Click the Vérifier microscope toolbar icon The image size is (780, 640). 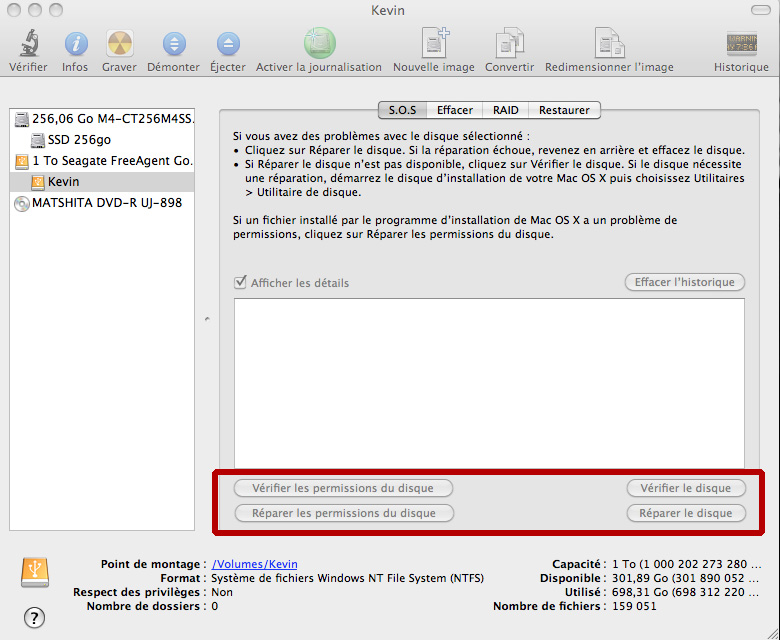click(28, 44)
